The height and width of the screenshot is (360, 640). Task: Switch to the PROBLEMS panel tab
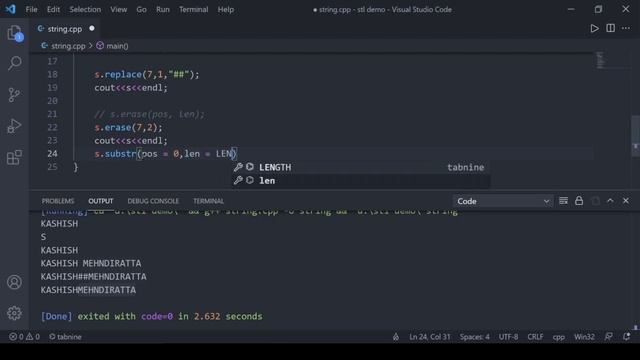coord(58,201)
